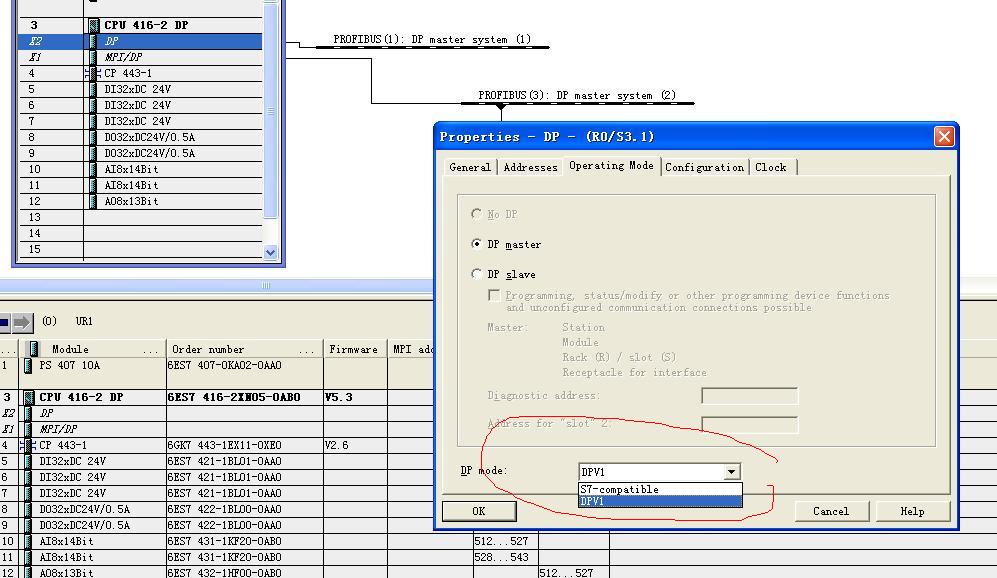The width and height of the screenshot is (997, 578).
Task: Select AI8x14Bit icon in detail row 10
Action: click(x=28, y=541)
